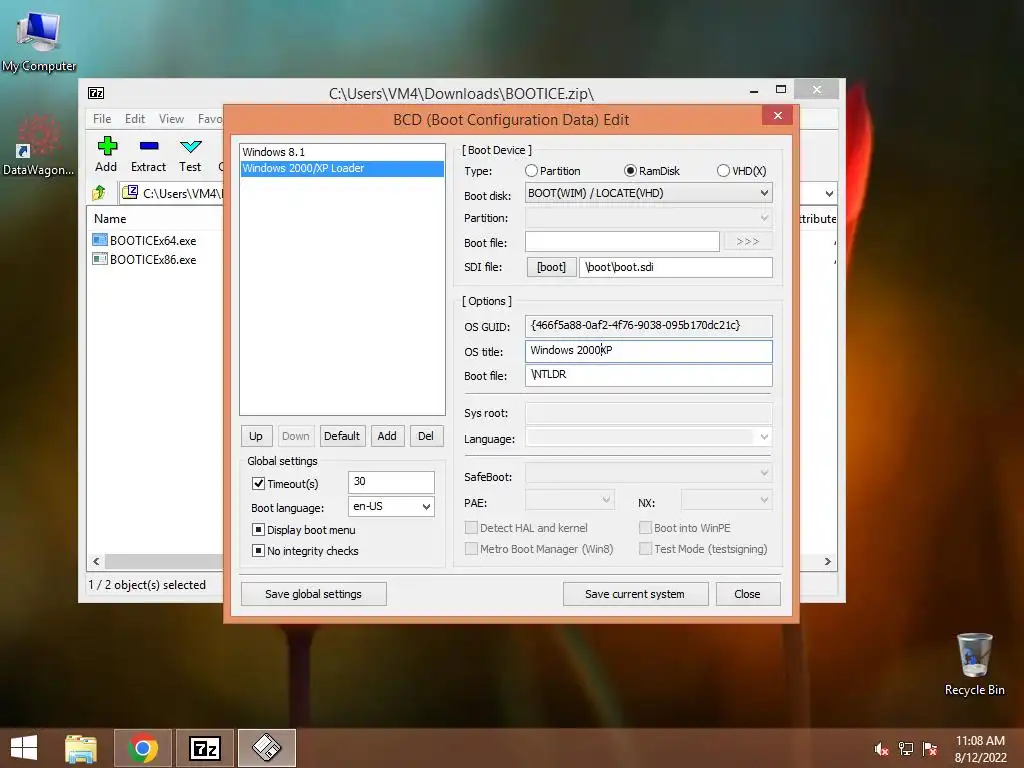The image size is (1024, 768).
Task: Click the SDI file path field
Action: (x=676, y=266)
